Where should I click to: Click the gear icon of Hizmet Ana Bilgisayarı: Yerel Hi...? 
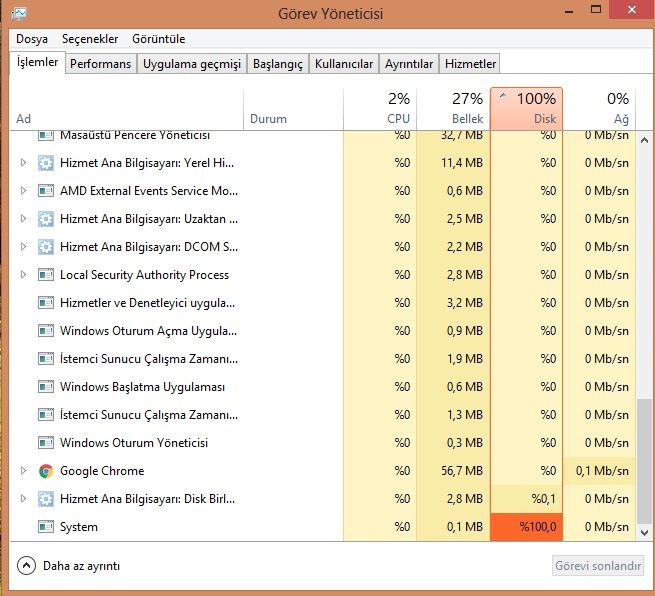coord(46,163)
